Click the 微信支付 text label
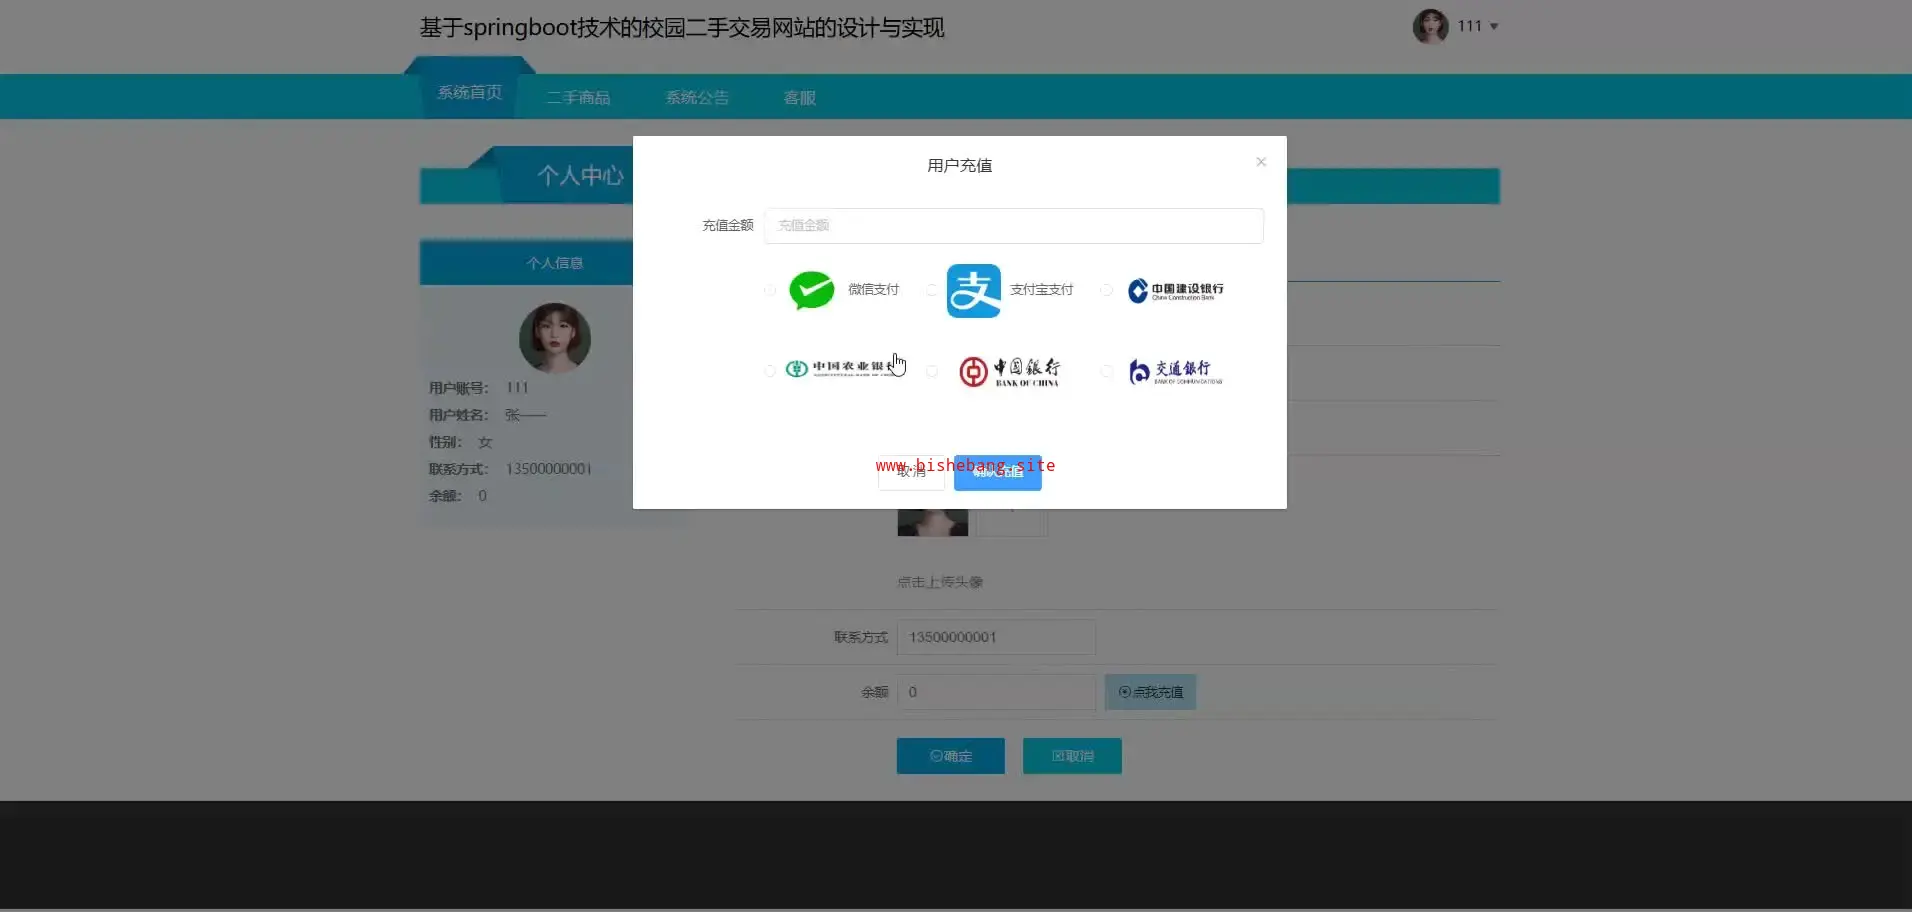 [x=873, y=290]
